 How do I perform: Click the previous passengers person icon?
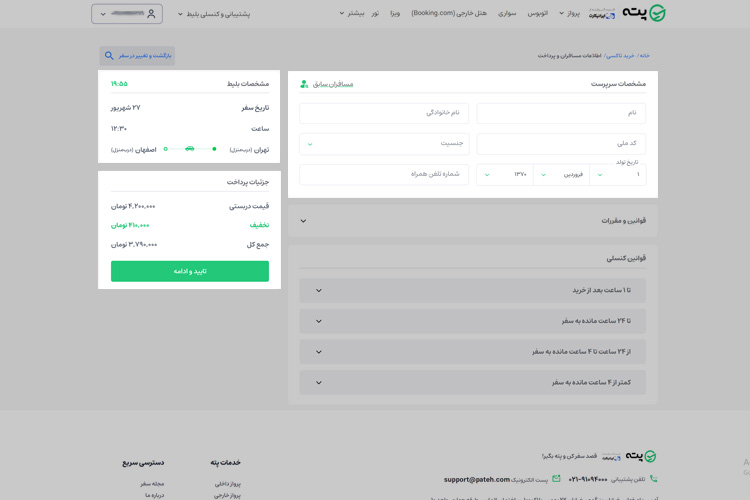click(x=304, y=84)
